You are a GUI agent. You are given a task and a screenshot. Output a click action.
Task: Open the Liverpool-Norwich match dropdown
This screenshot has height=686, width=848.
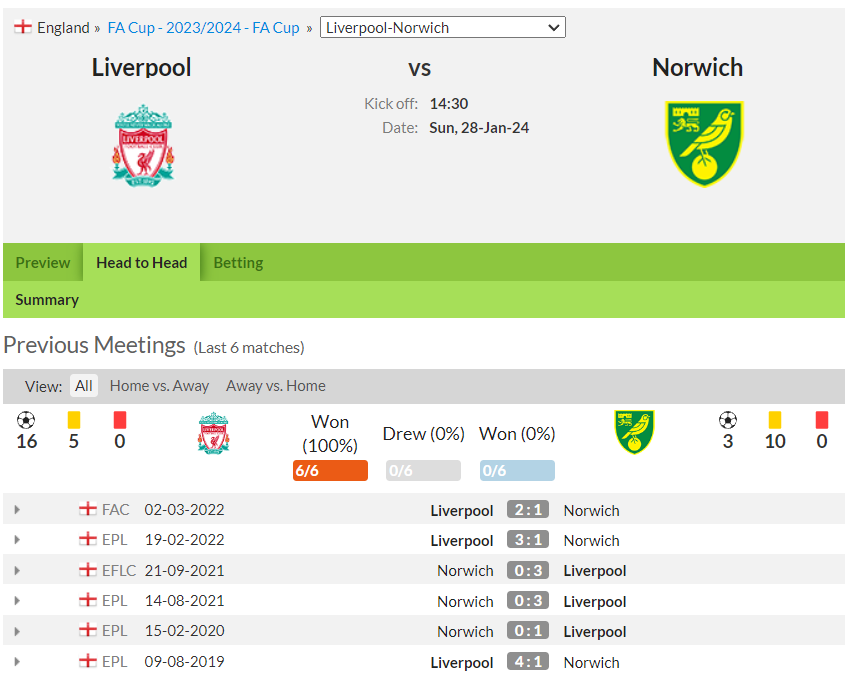(x=442, y=27)
